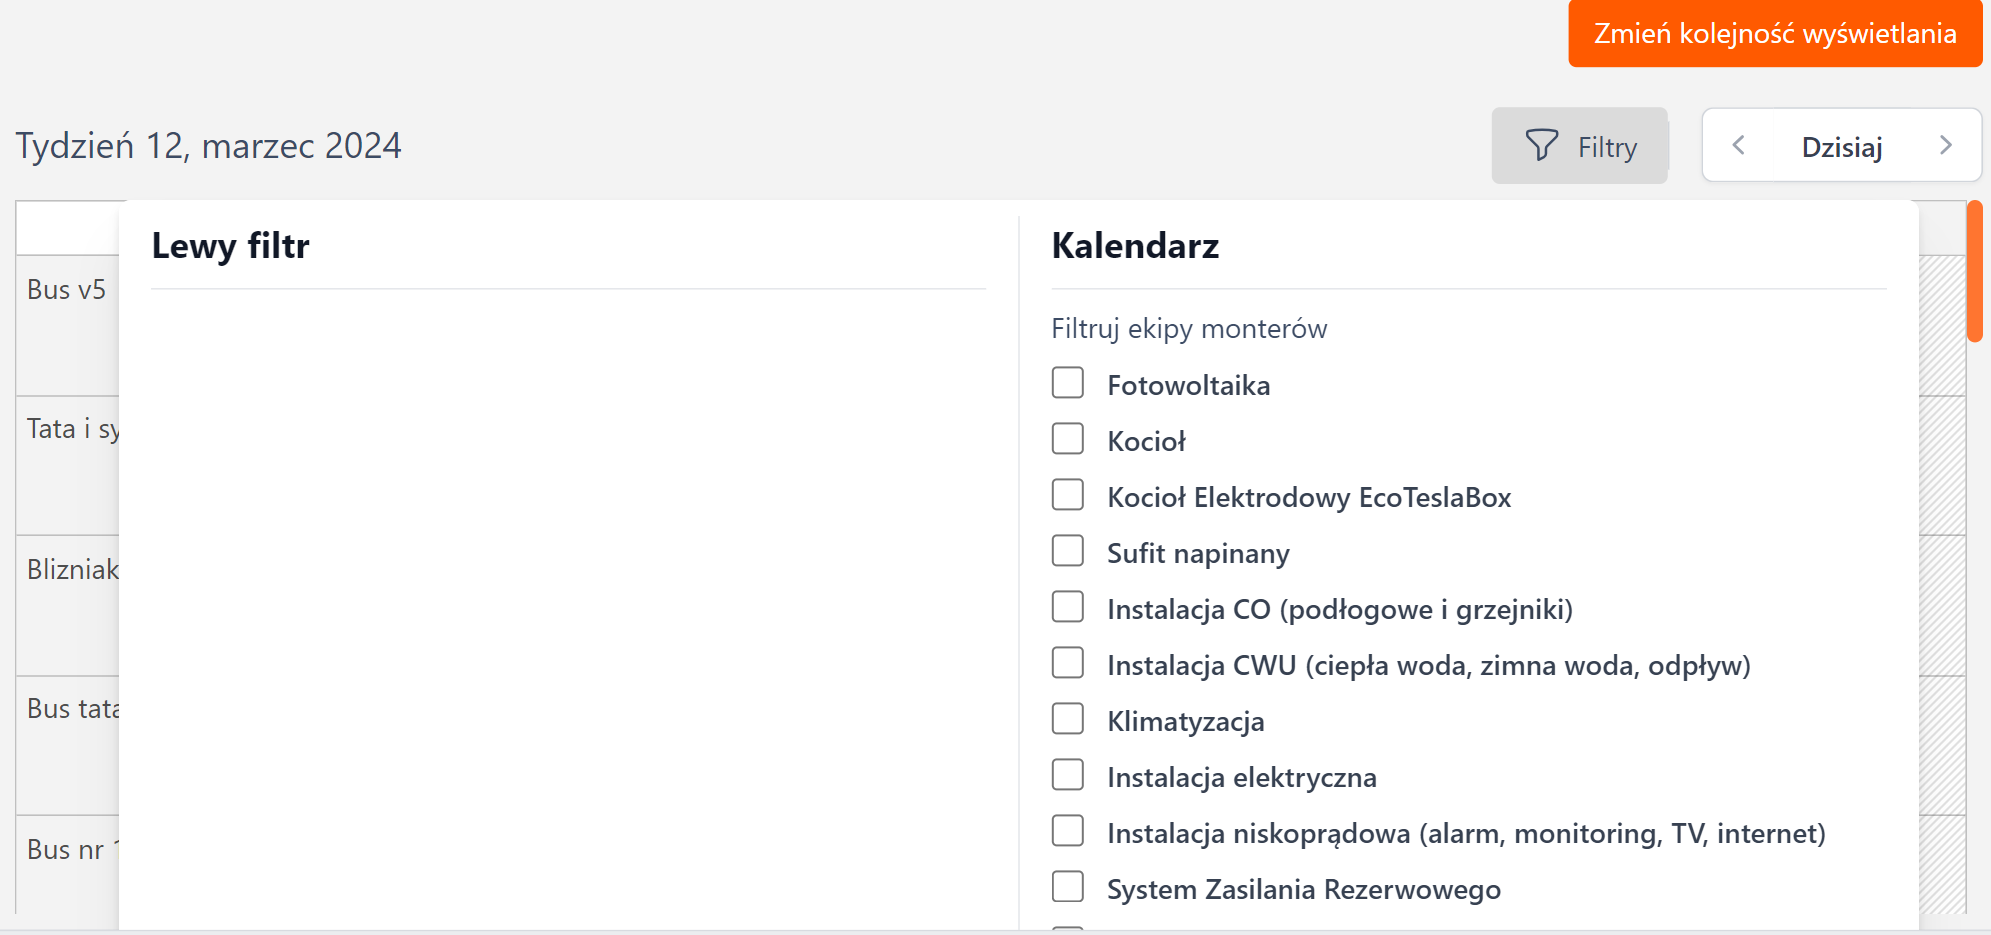Screen dimensions: 1991x935
Task: Go to next week arrow
Action: click(x=1945, y=146)
